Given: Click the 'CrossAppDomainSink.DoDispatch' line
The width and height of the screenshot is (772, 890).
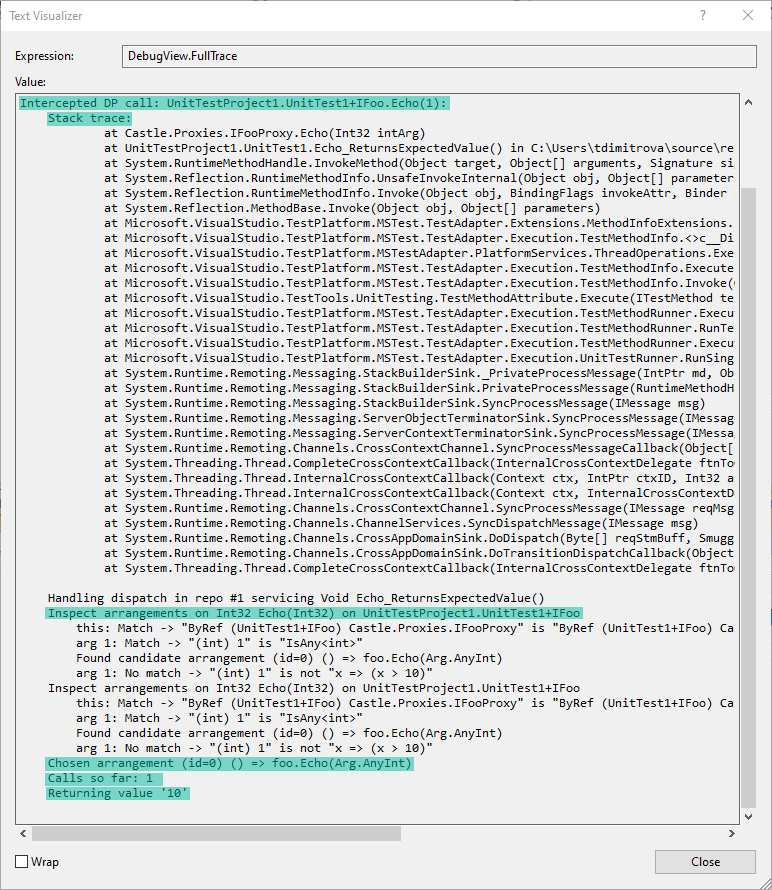Looking at the screenshot, I should (419, 538).
